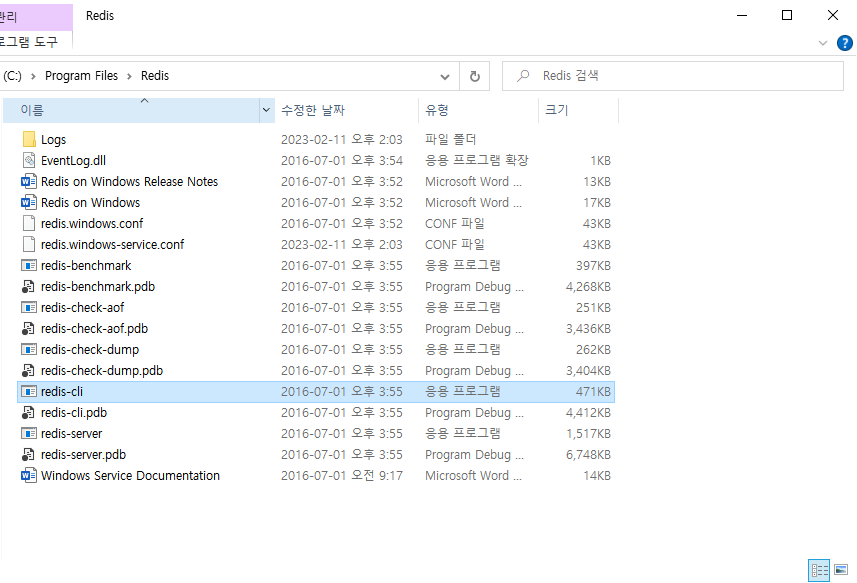Click the redis-benchmark.pdb file icon
Viewport: 857px width, 583px height.
[28, 286]
